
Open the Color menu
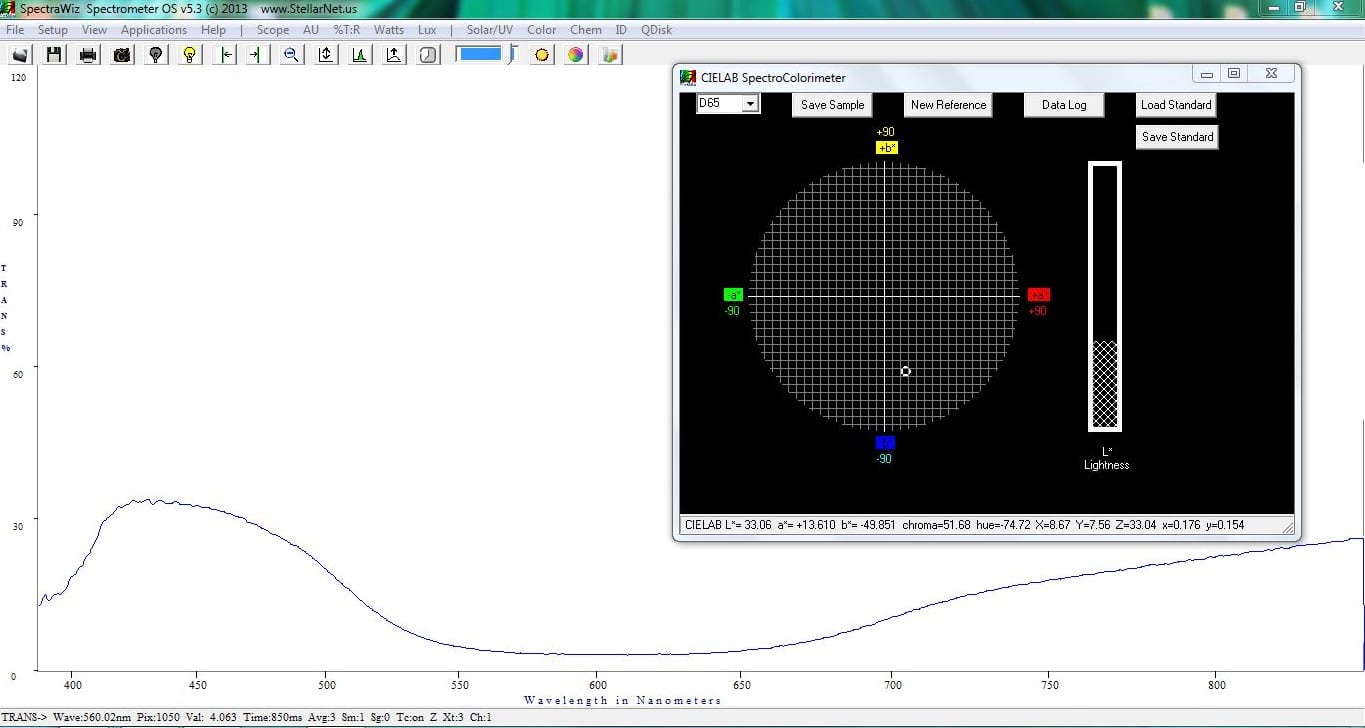542,30
